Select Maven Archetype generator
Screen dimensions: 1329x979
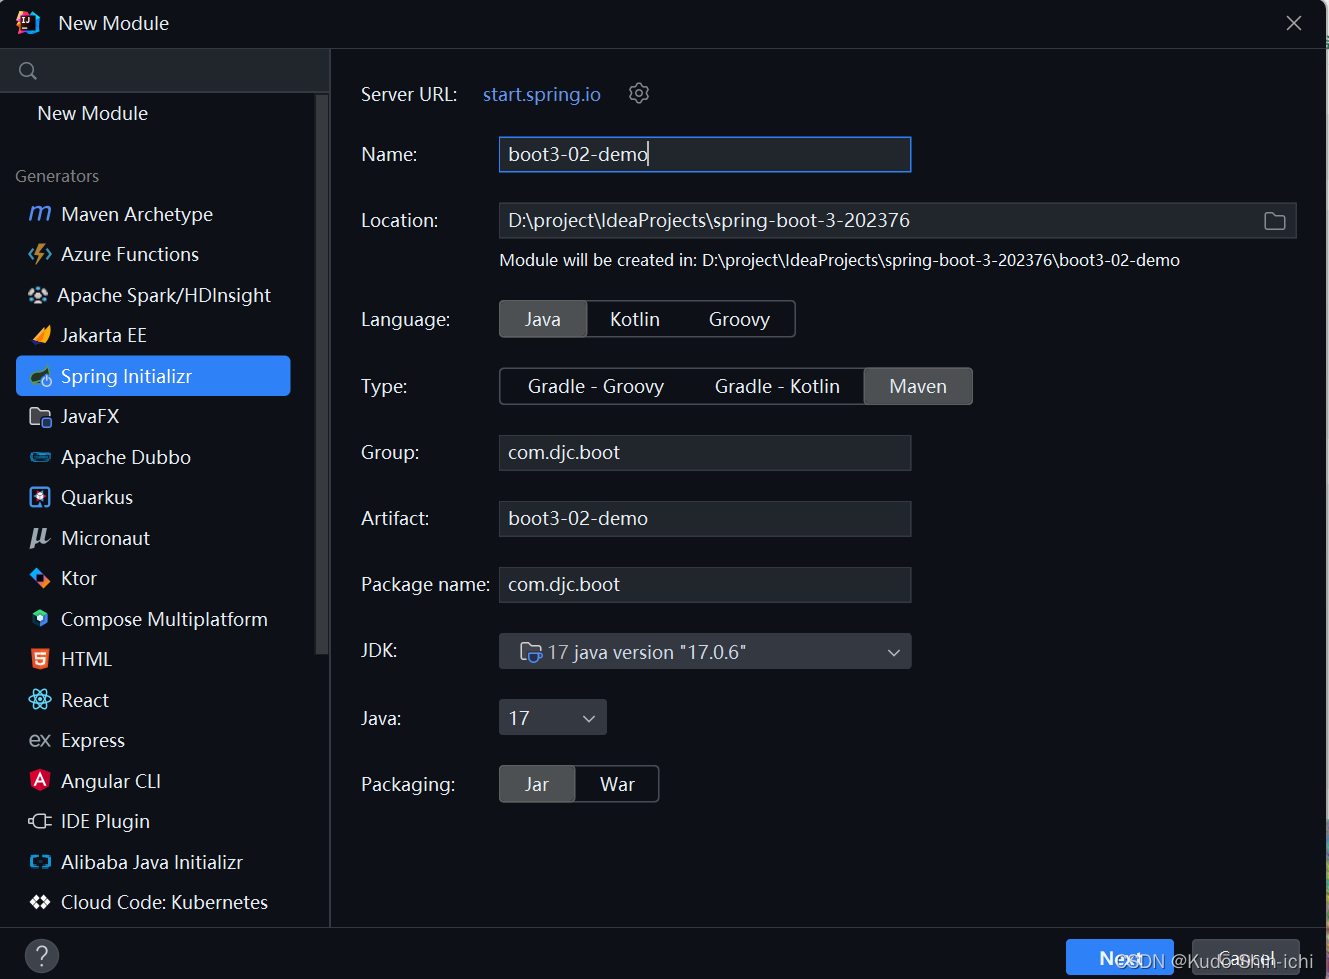coord(153,214)
